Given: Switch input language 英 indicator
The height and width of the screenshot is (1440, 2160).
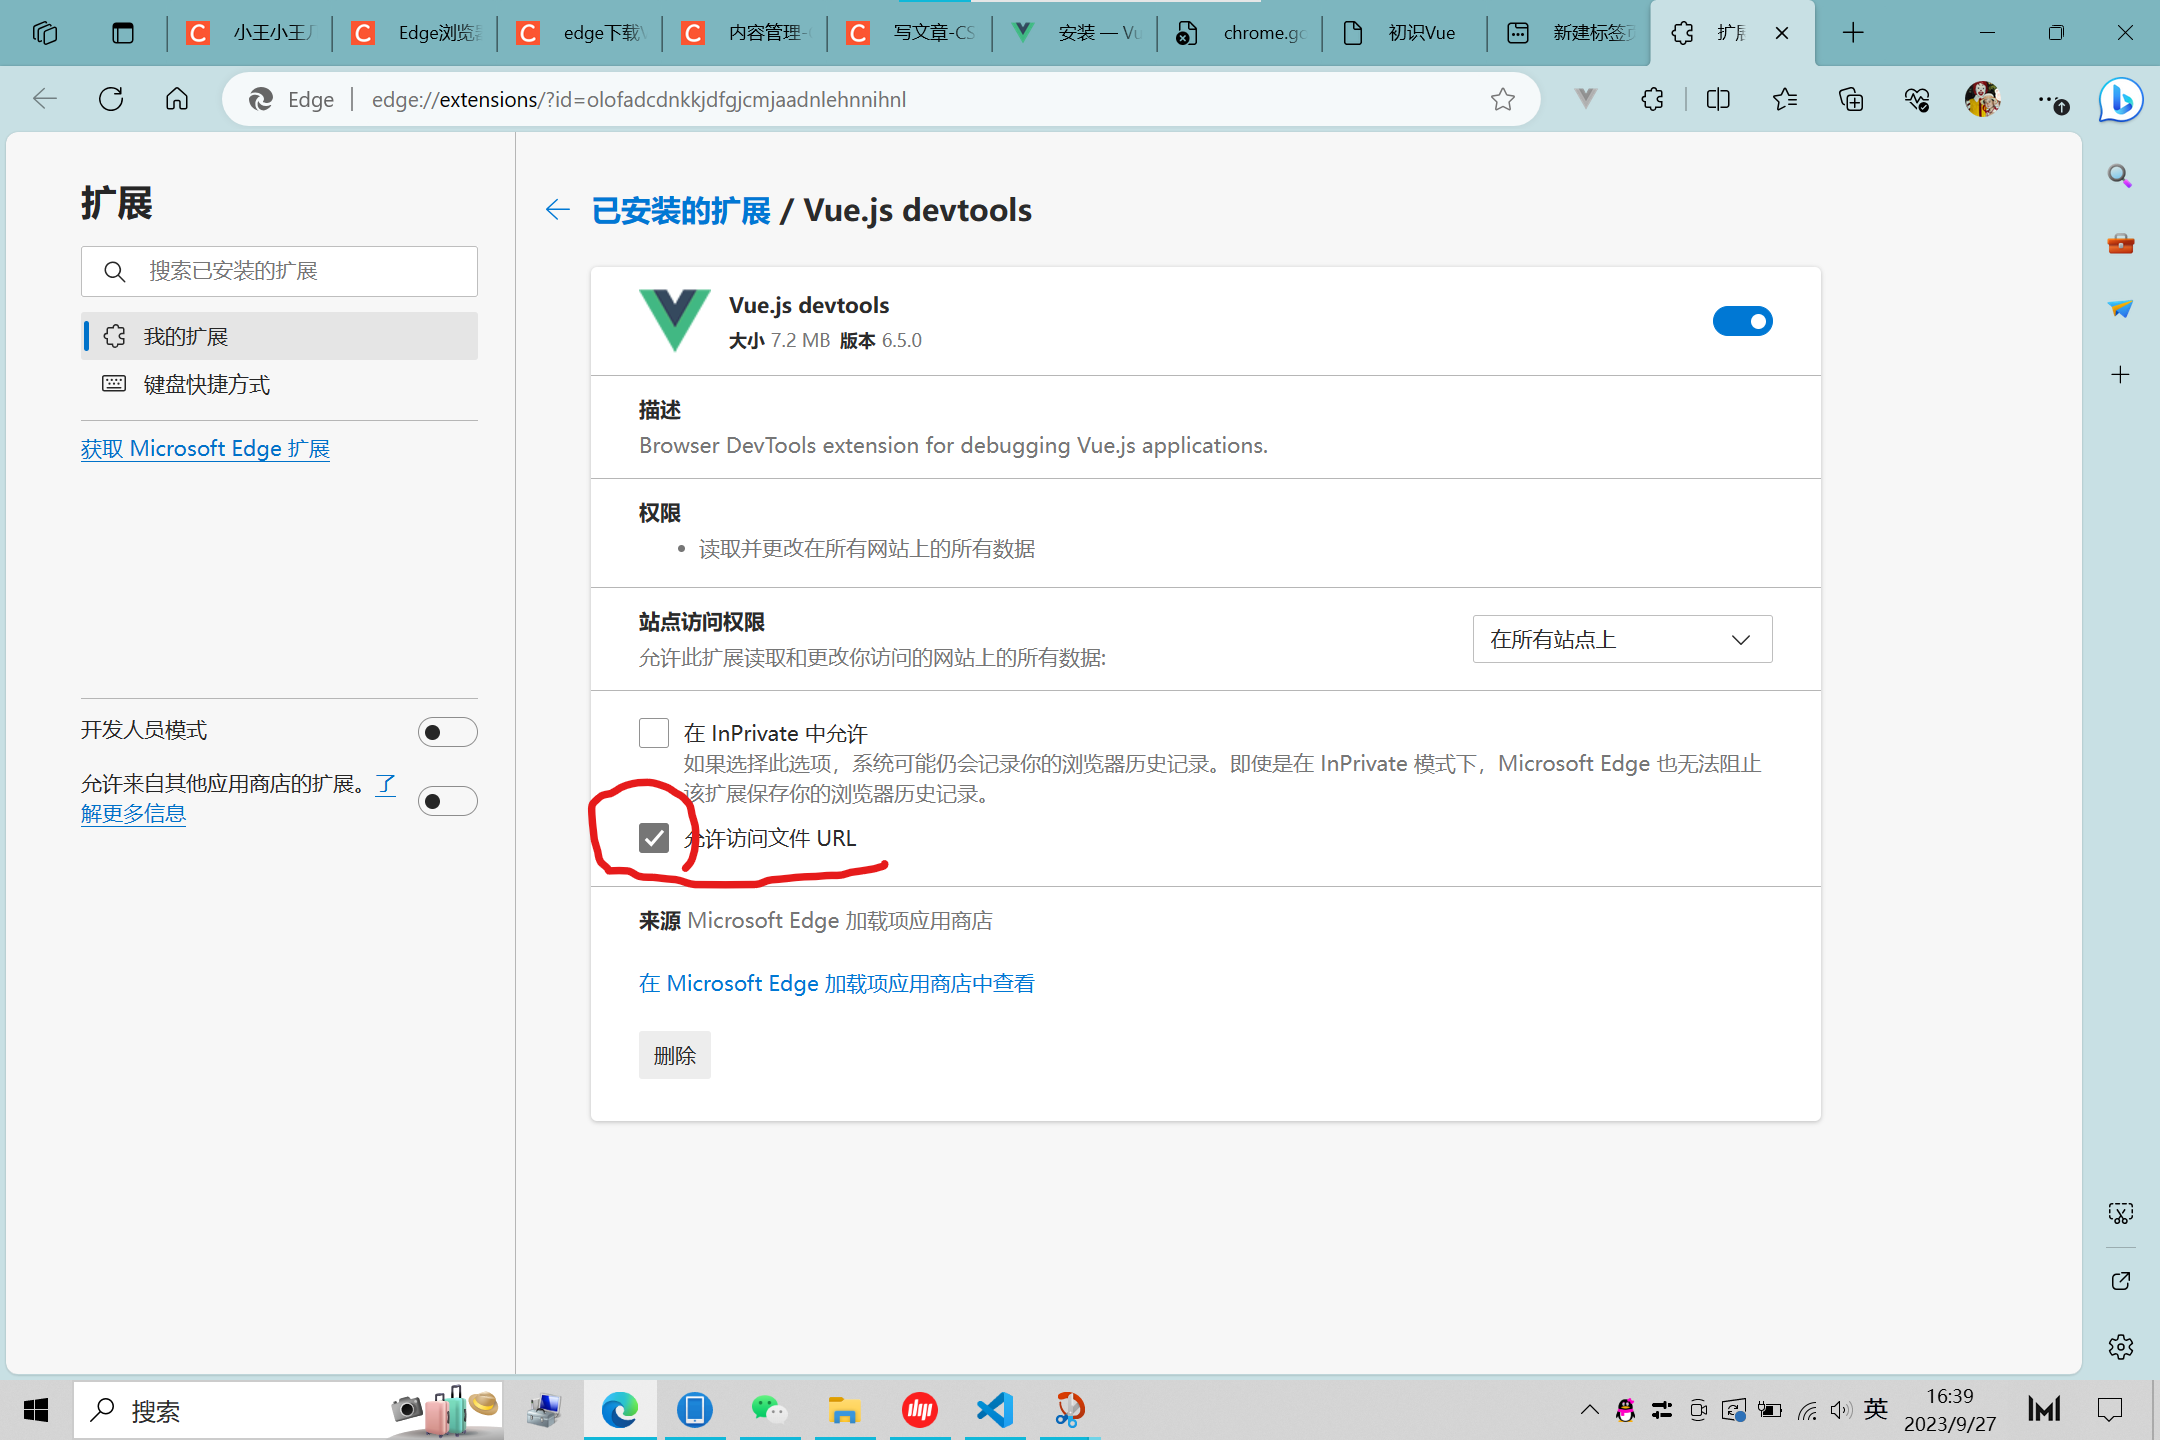Looking at the screenshot, I should coord(1876,1409).
